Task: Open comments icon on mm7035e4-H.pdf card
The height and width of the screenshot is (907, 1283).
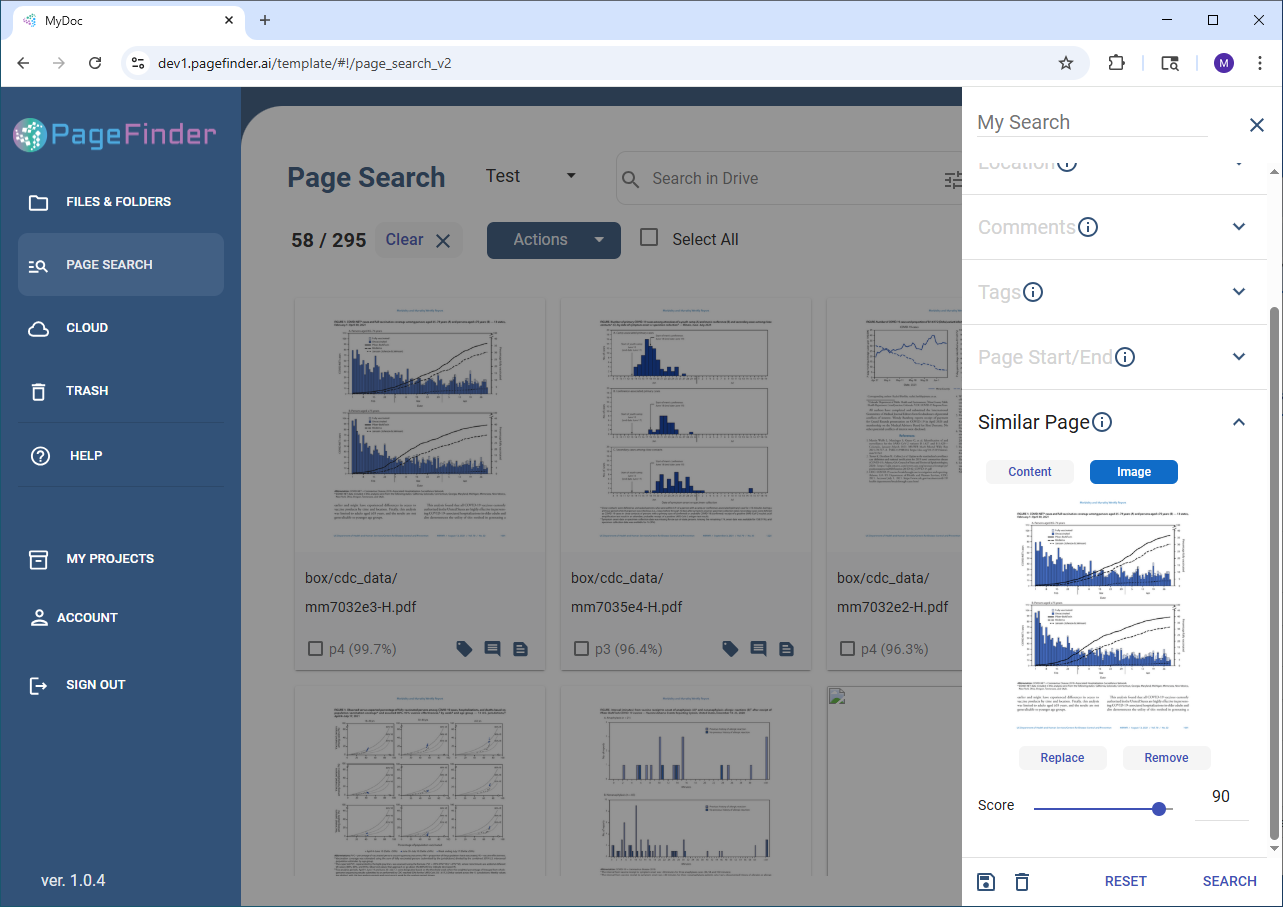Action: (x=758, y=649)
